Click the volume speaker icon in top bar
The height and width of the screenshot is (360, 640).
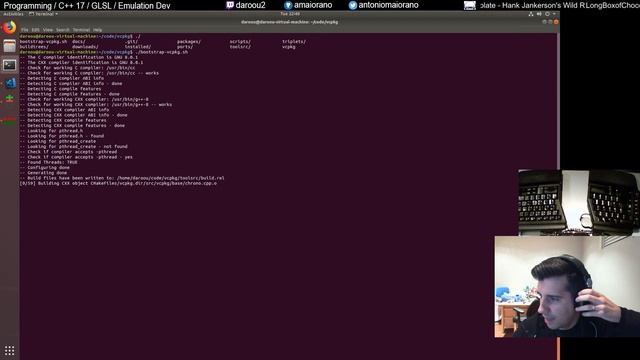click(539, 14)
